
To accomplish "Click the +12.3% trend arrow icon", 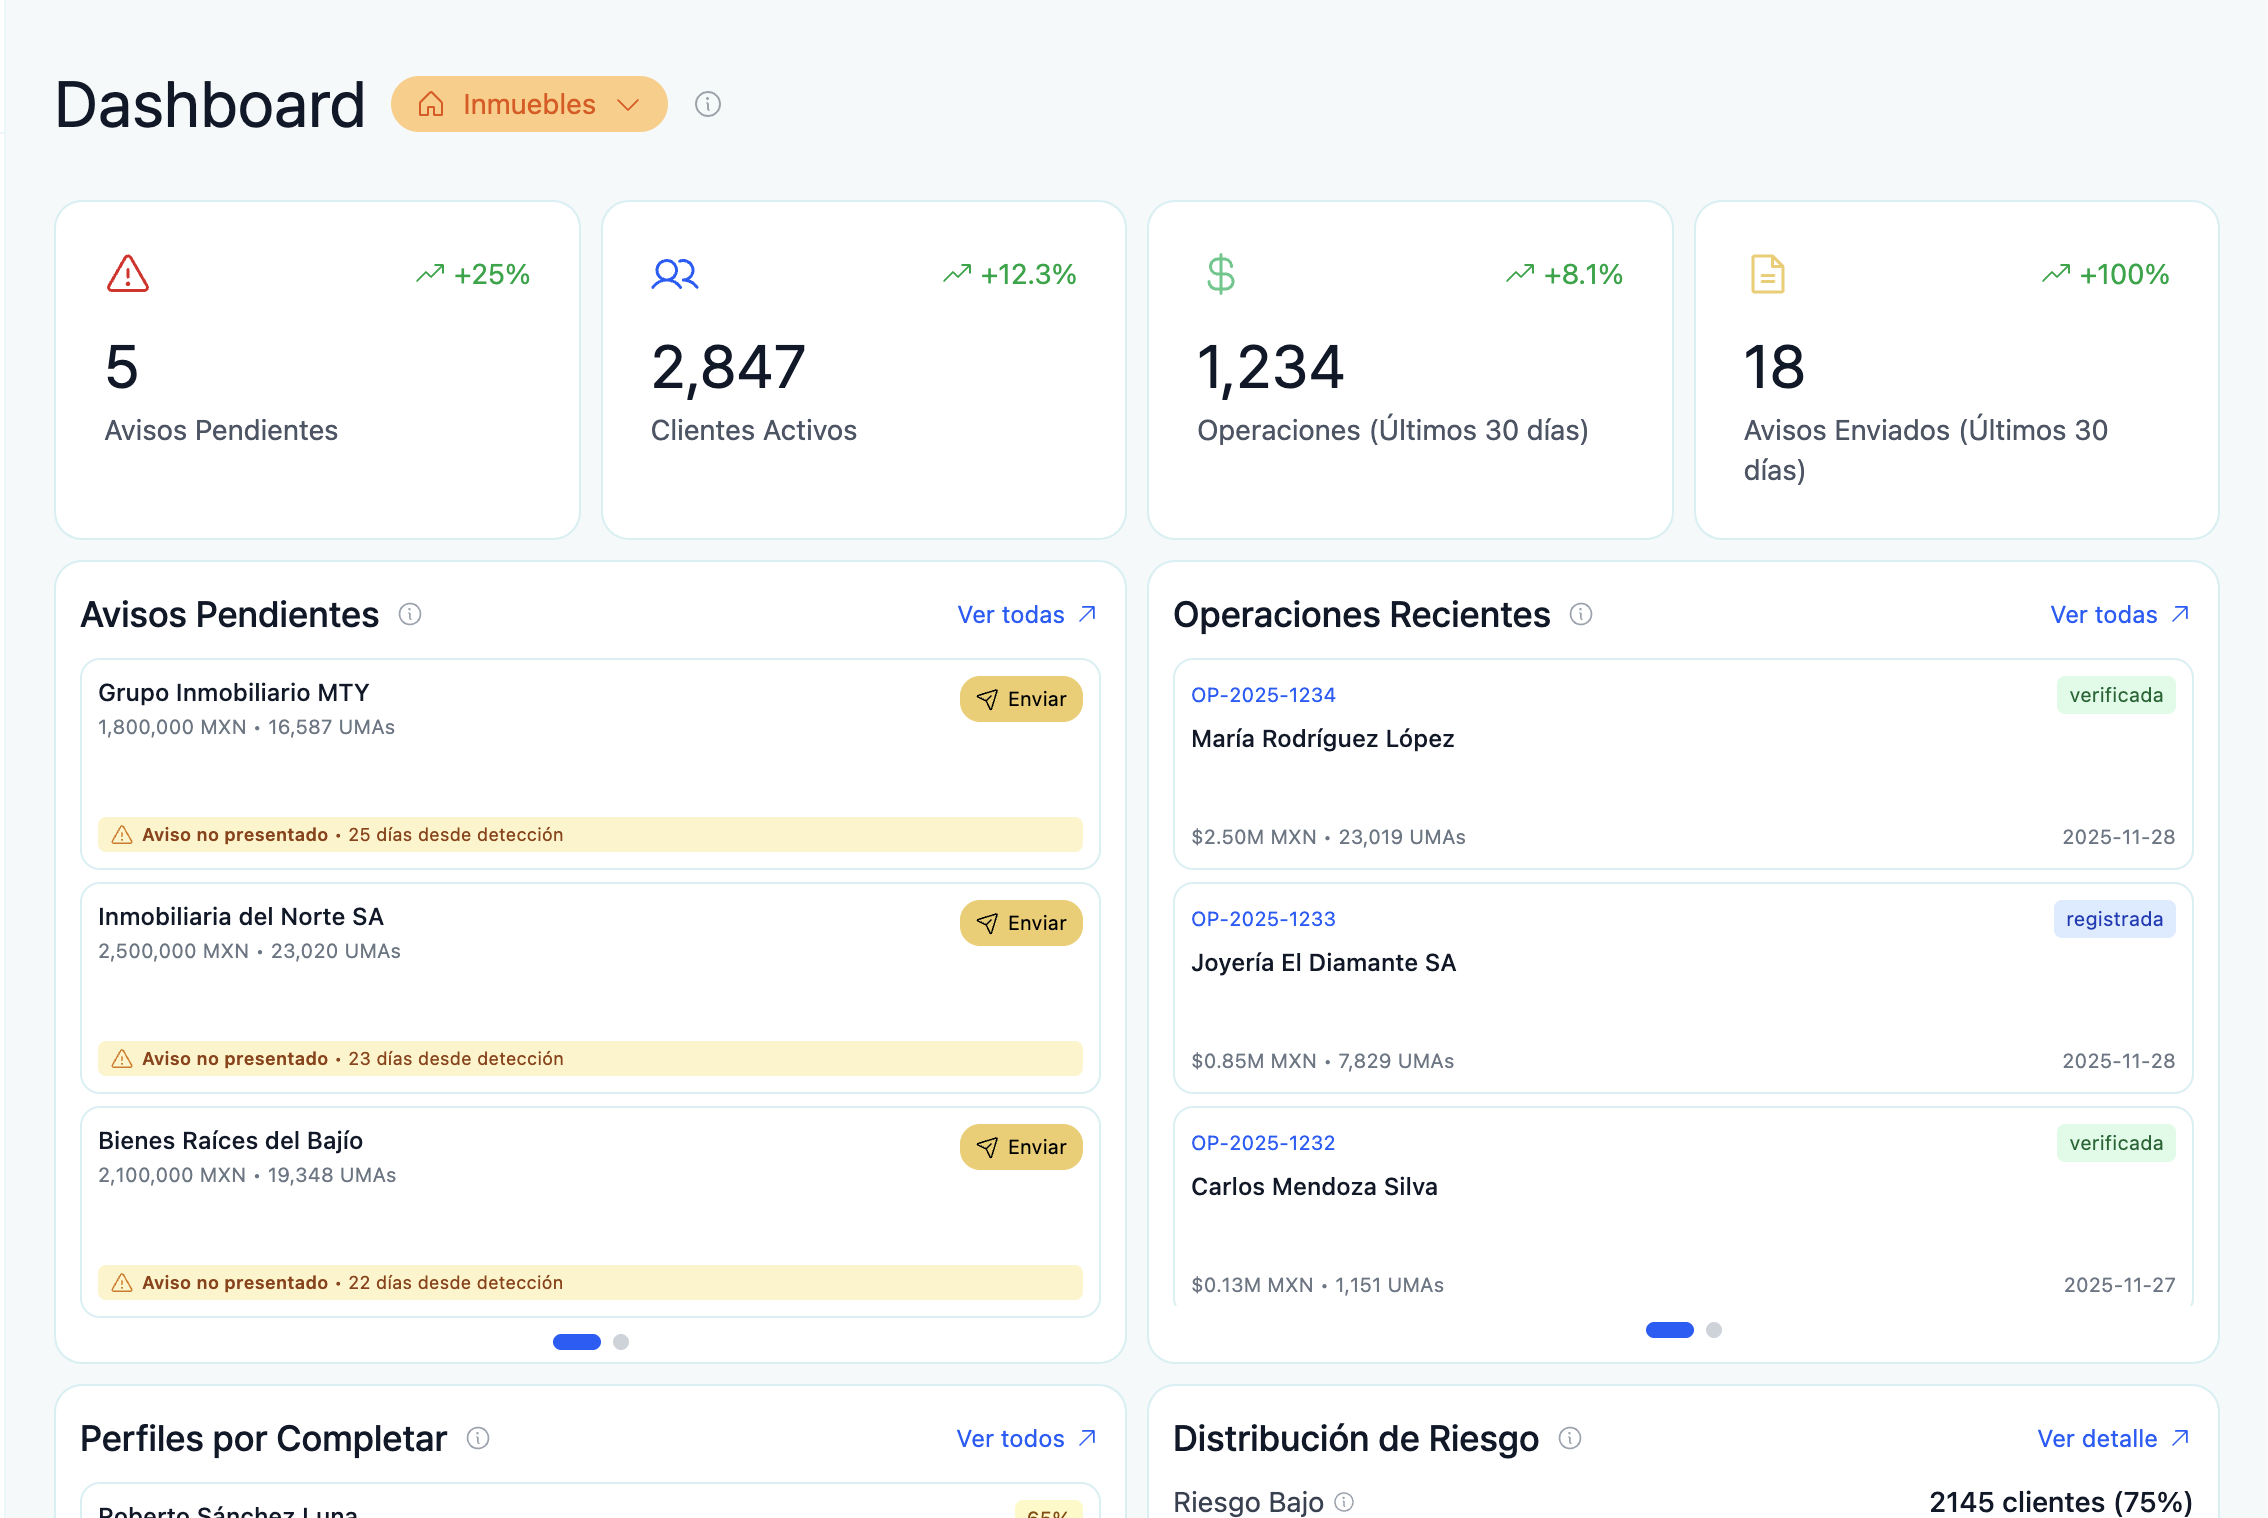I will tap(957, 274).
